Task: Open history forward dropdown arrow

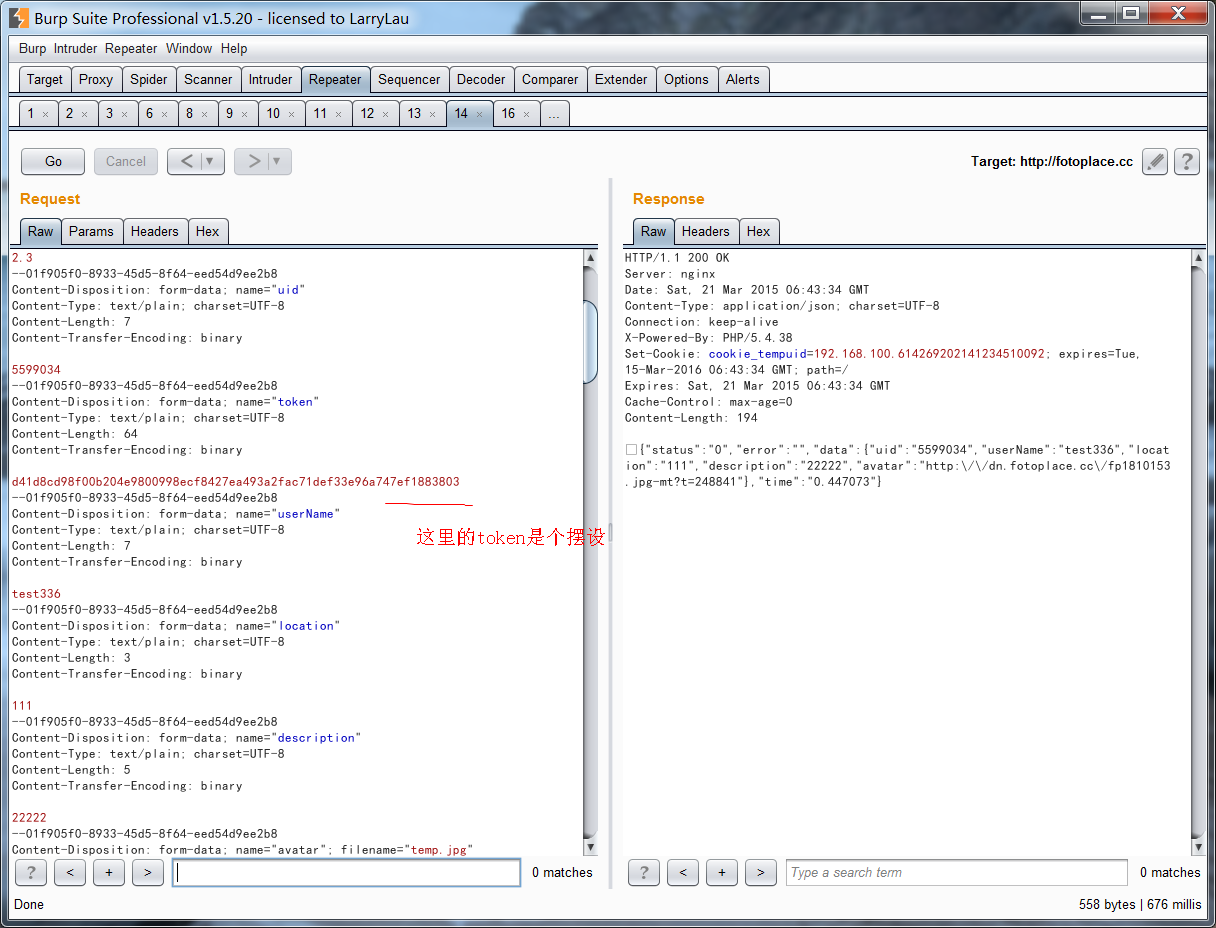Action: (x=277, y=161)
